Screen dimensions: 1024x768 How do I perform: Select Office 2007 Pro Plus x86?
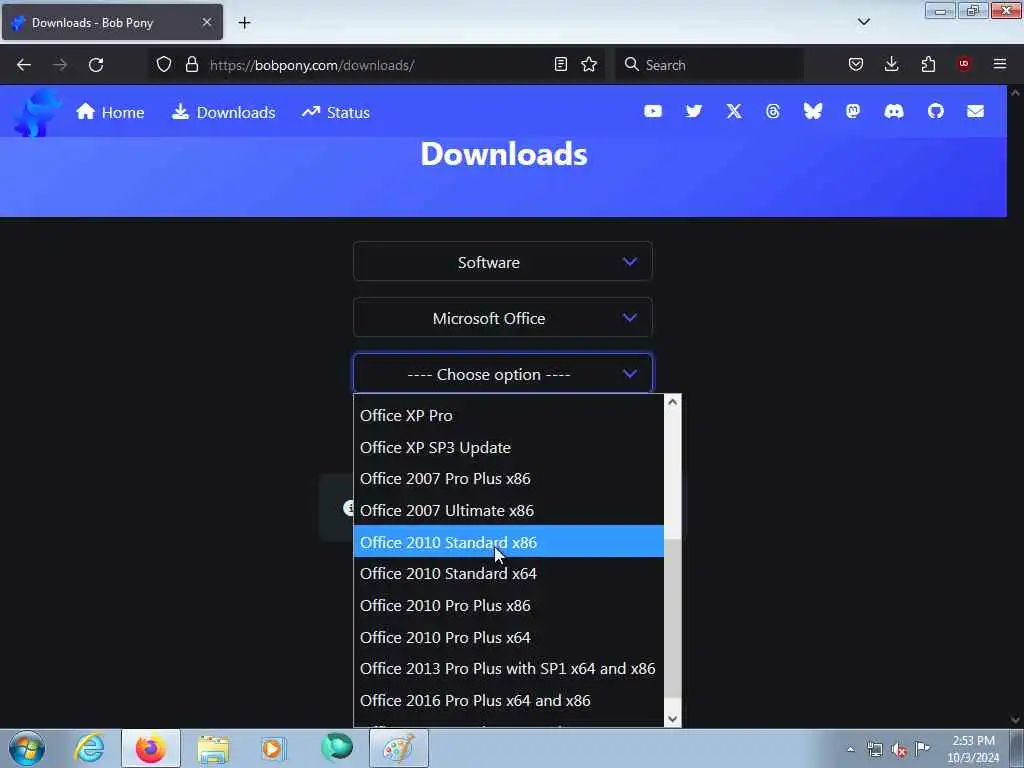[x=508, y=479]
